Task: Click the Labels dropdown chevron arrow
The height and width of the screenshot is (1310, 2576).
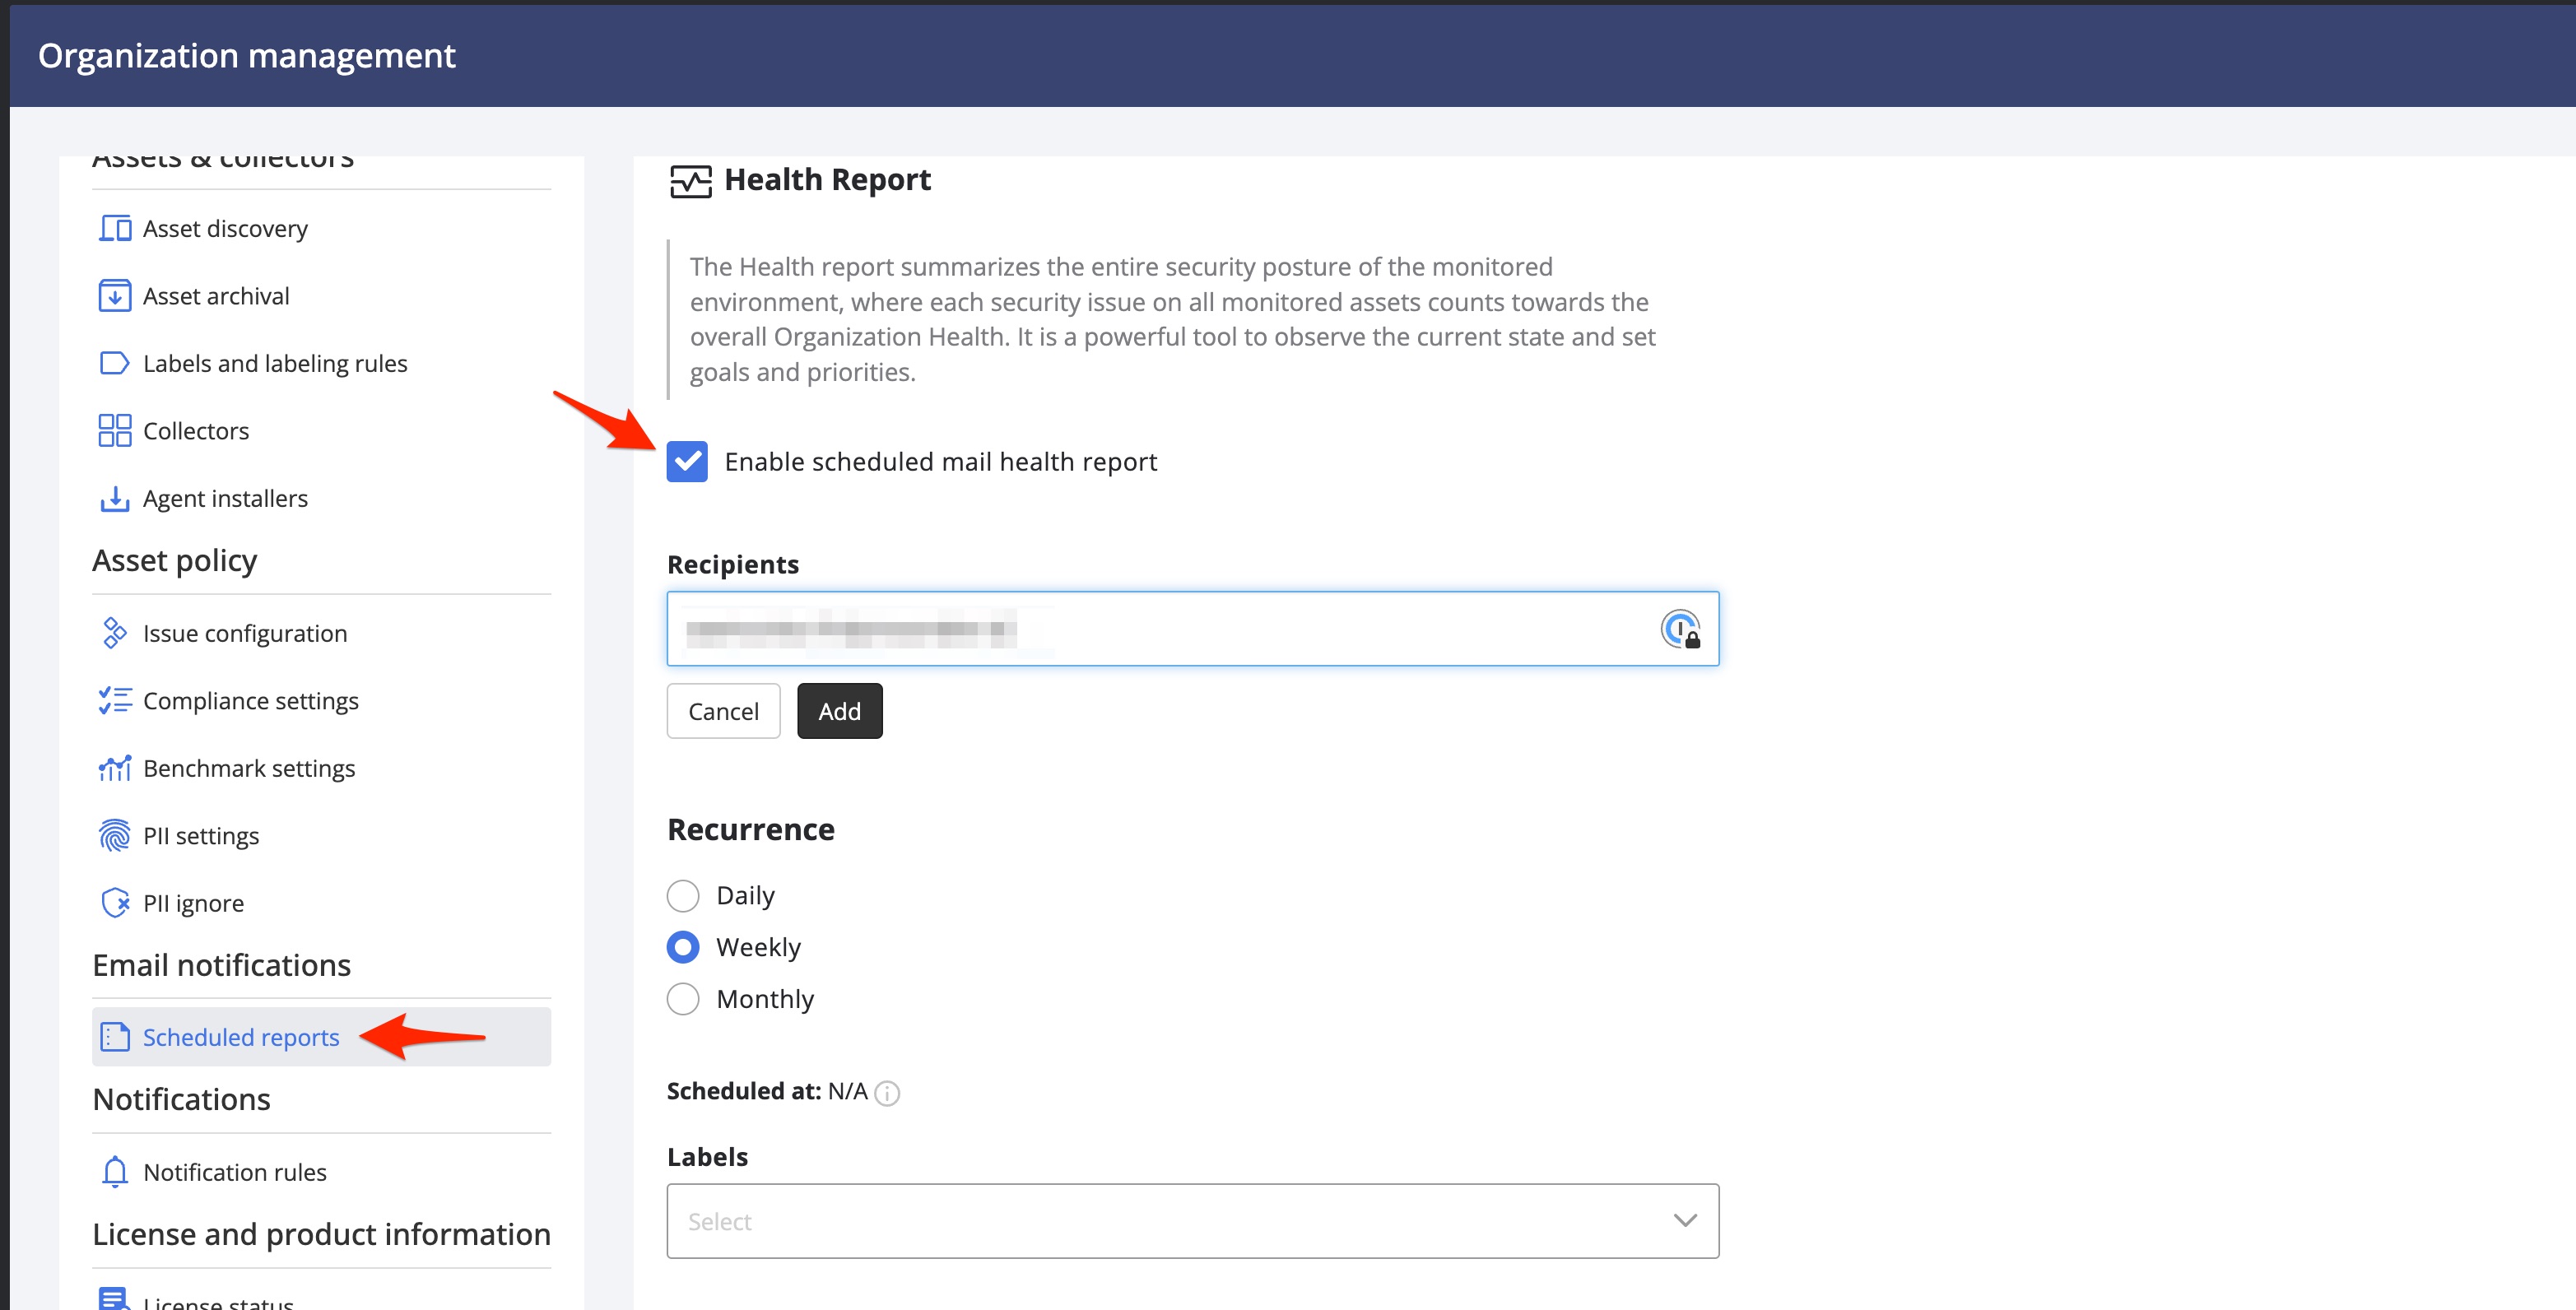Action: click(x=1685, y=1221)
